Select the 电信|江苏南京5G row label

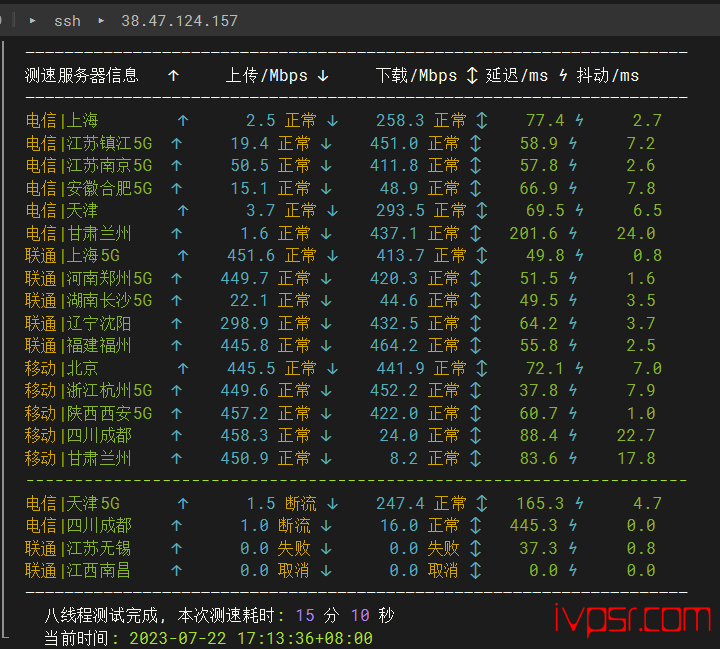coord(89,165)
